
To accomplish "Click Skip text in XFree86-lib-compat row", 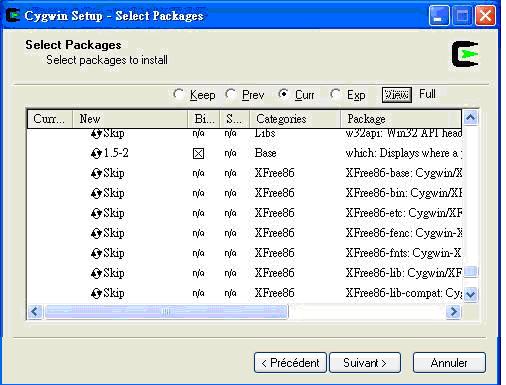I will (114, 293).
